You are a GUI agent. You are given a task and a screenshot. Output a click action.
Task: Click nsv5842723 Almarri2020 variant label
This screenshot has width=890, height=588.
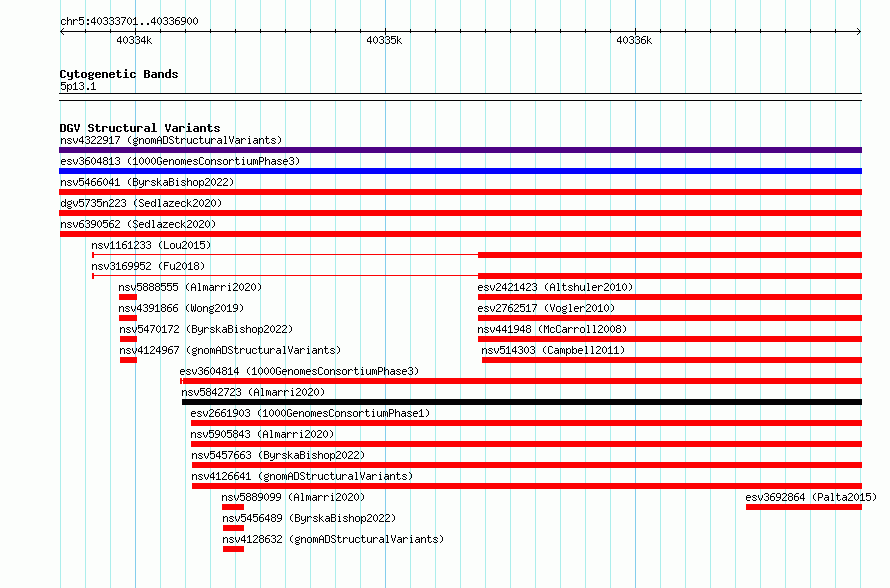tap(253, 392)
